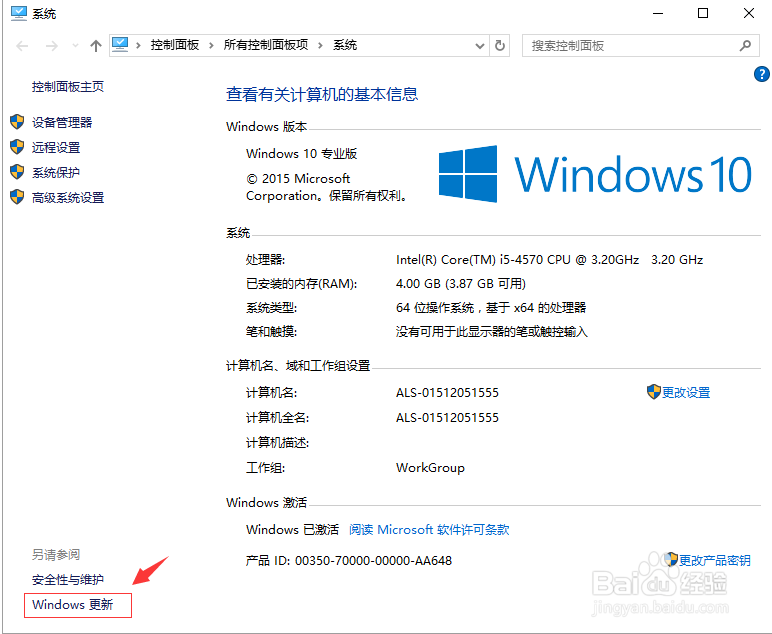This screenshot has height=634, width=772.
Task: Expand chevron after 控制面板 breadcrumb
Action: (211, 45)
